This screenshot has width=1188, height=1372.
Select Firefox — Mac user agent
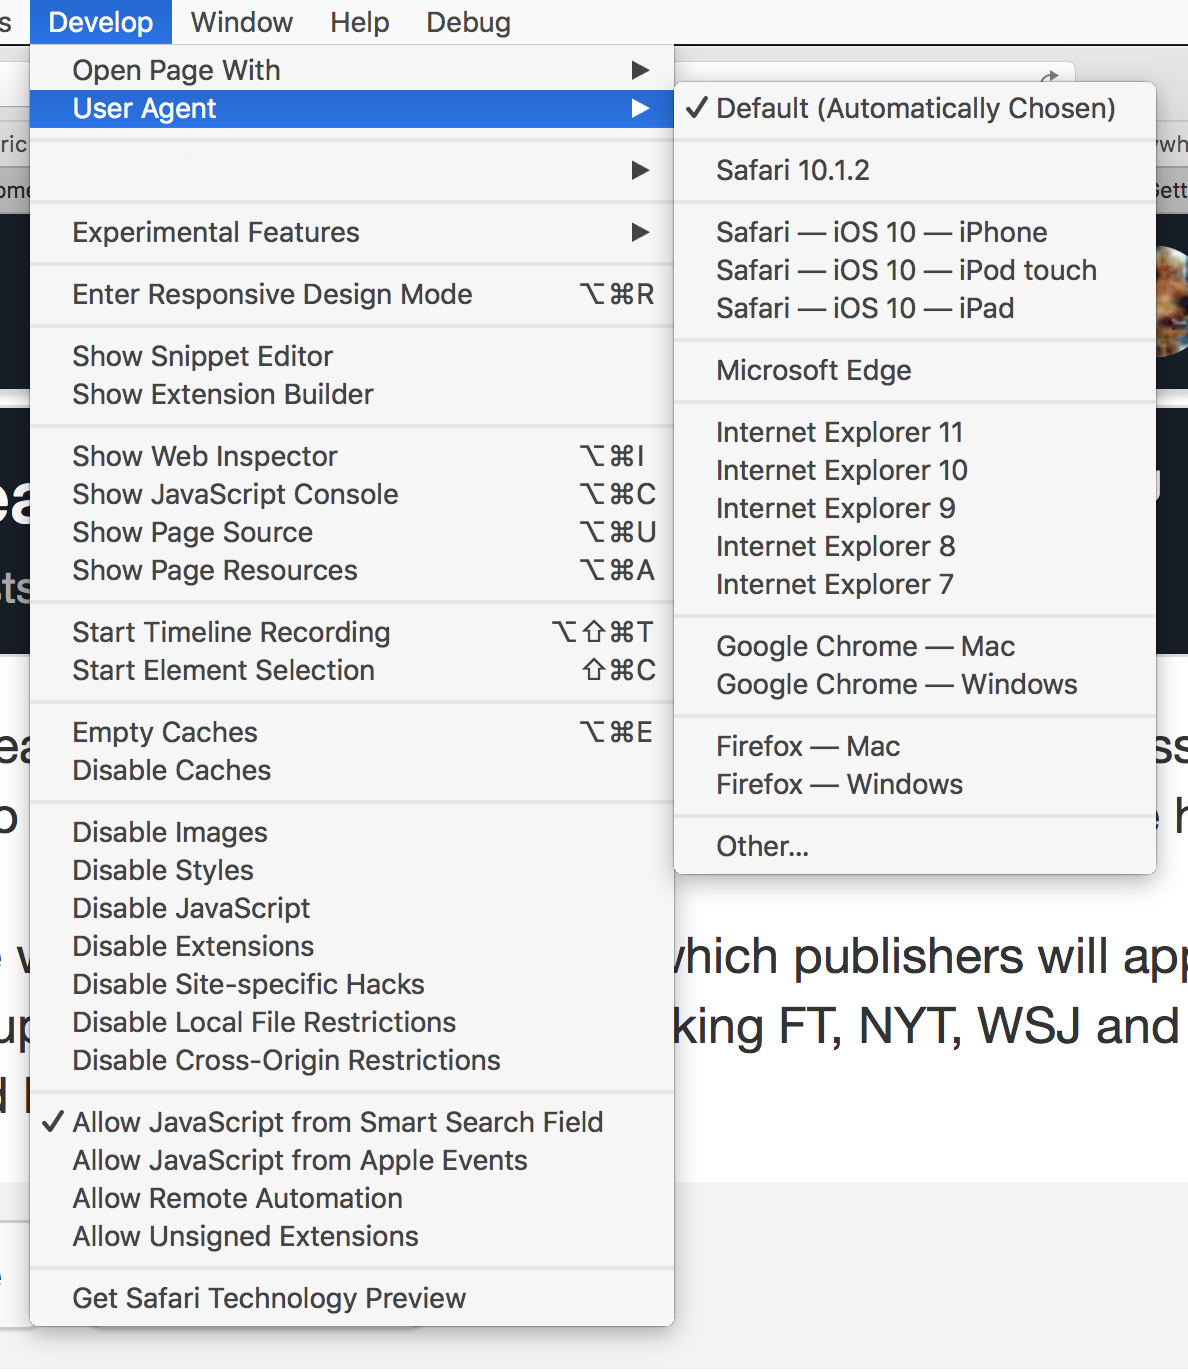807,746
